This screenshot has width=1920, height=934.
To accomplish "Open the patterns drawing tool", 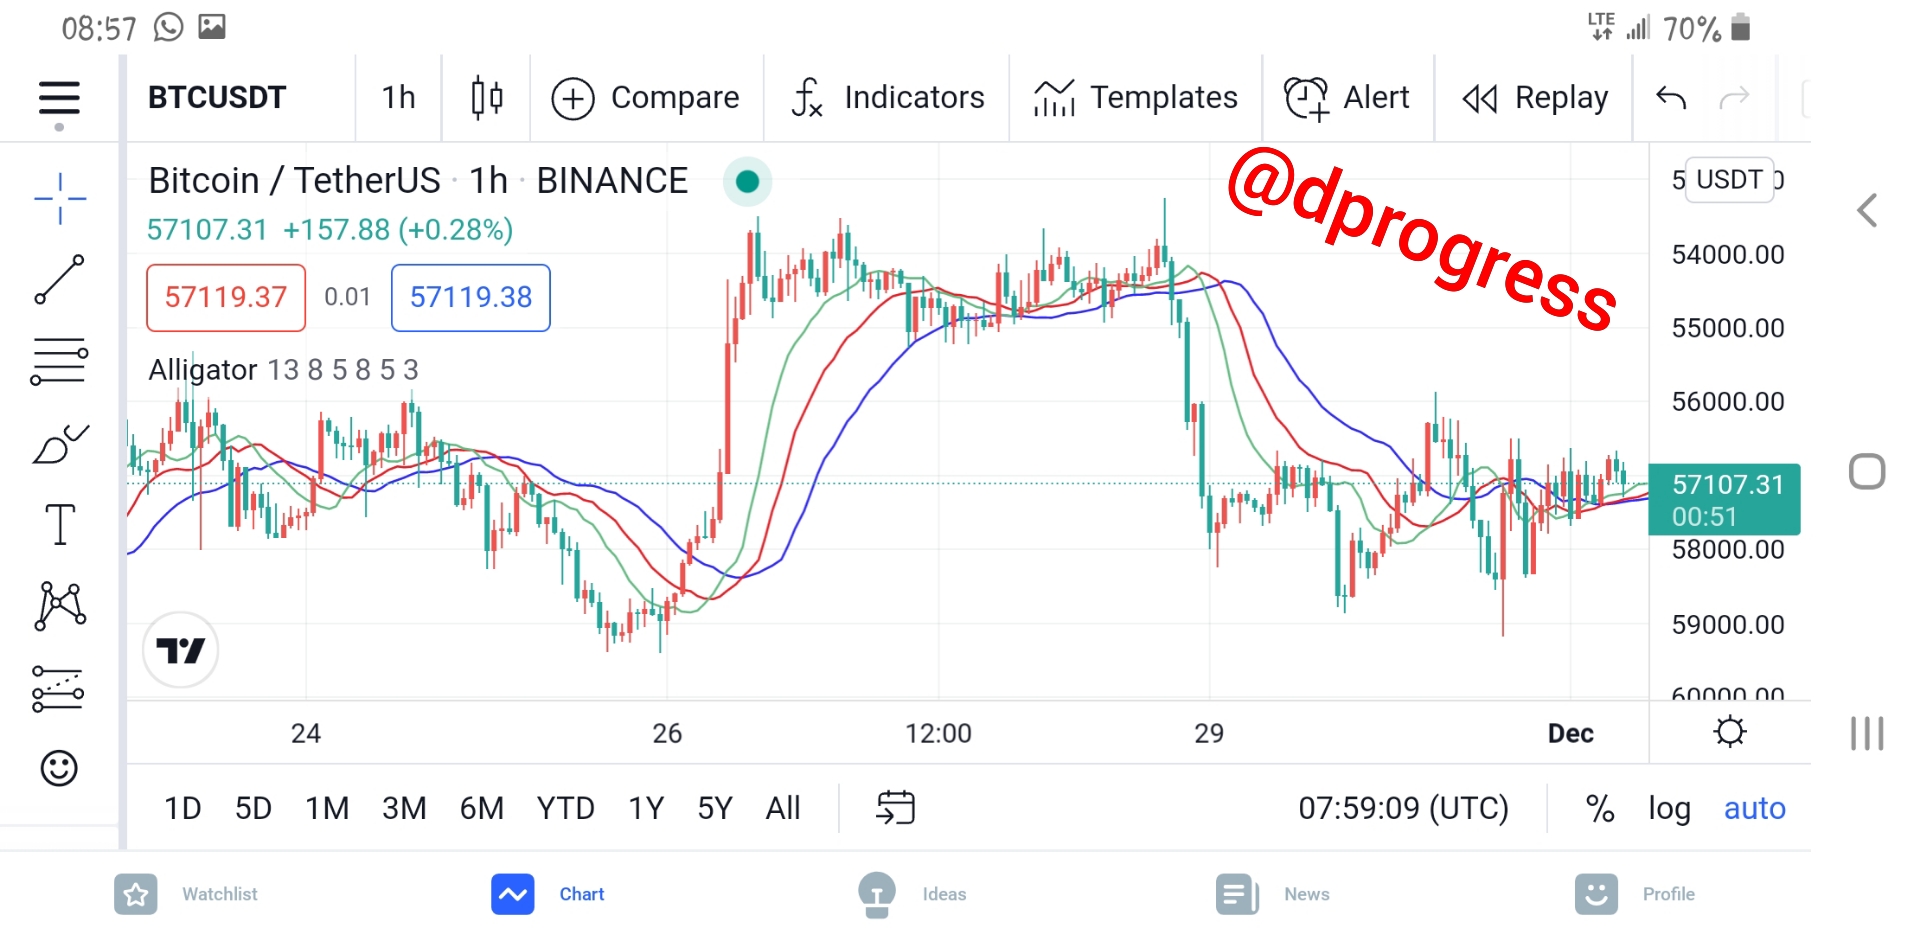I will point(60,606).
